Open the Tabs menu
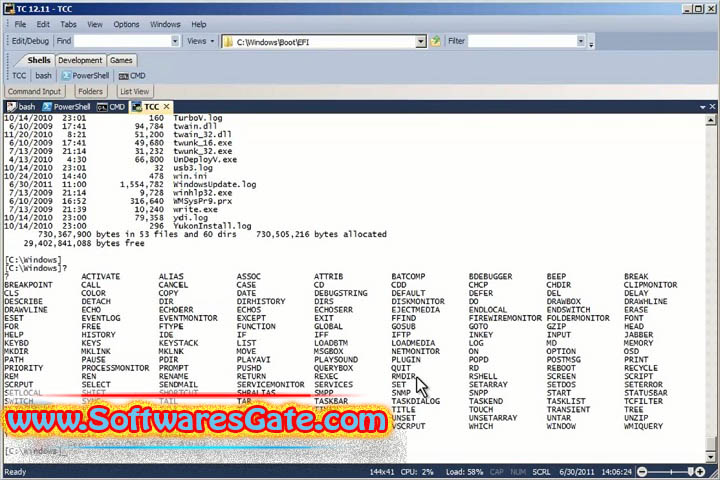The height and width of the screenshot is (480, 720). tap(68, 24)
